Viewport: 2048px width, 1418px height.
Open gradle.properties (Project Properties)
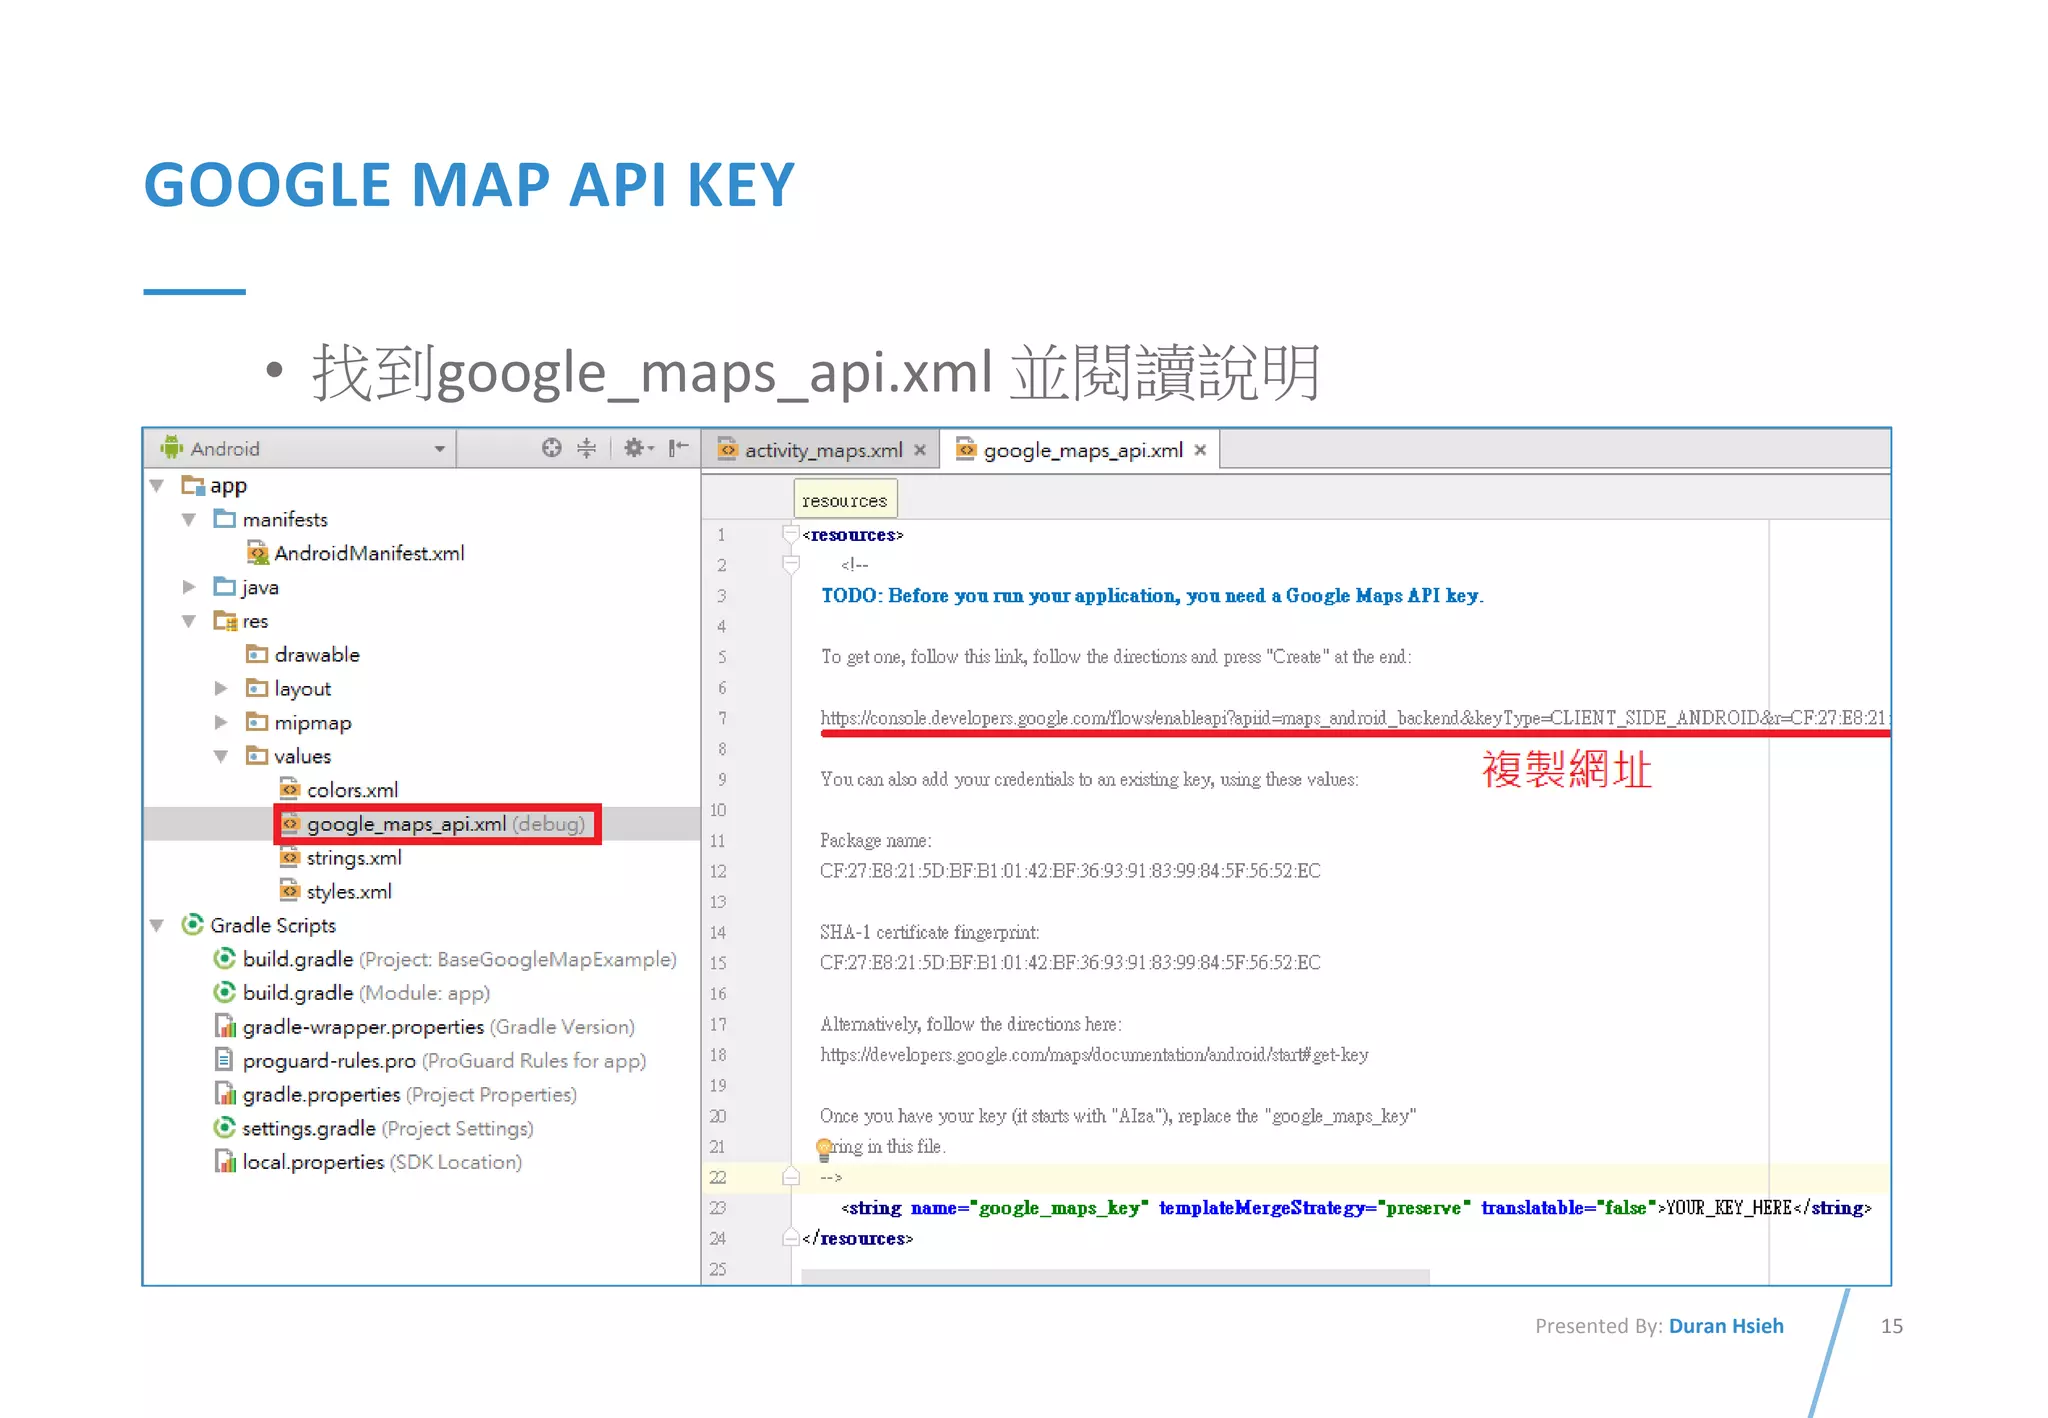[x=409, y=1095]
